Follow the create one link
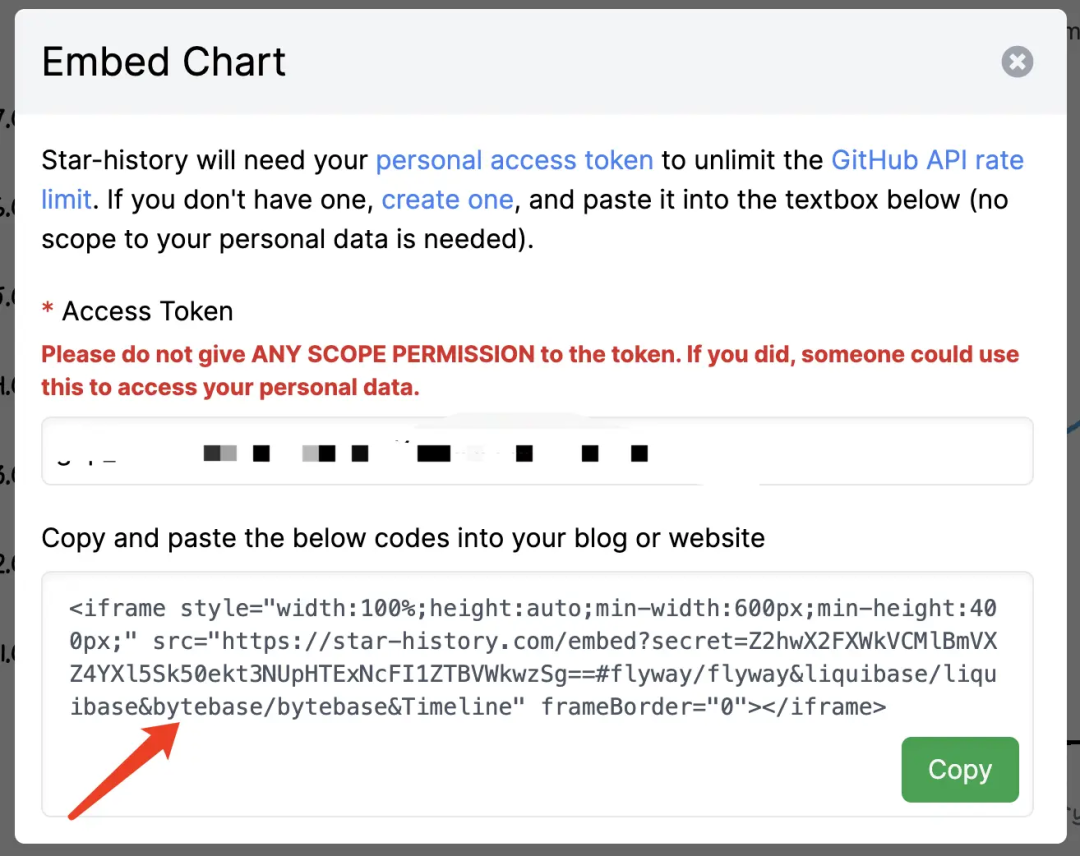Viewport: 1080px width, 856px height. (447, 199)
